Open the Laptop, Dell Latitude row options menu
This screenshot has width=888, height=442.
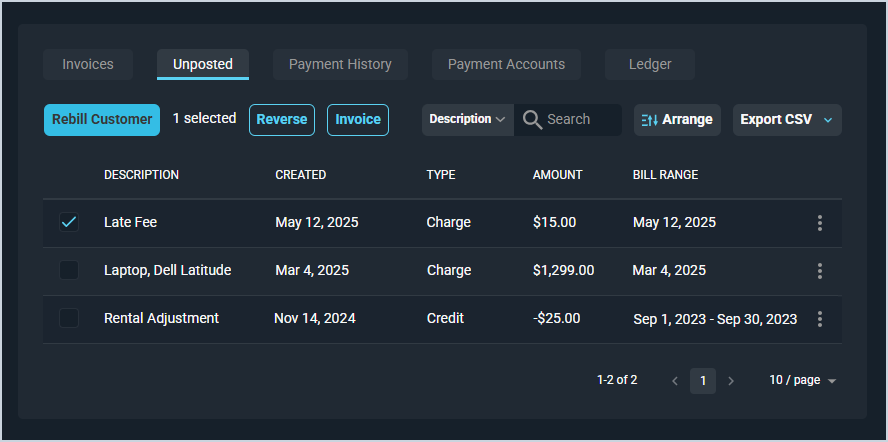coord(820,271)
